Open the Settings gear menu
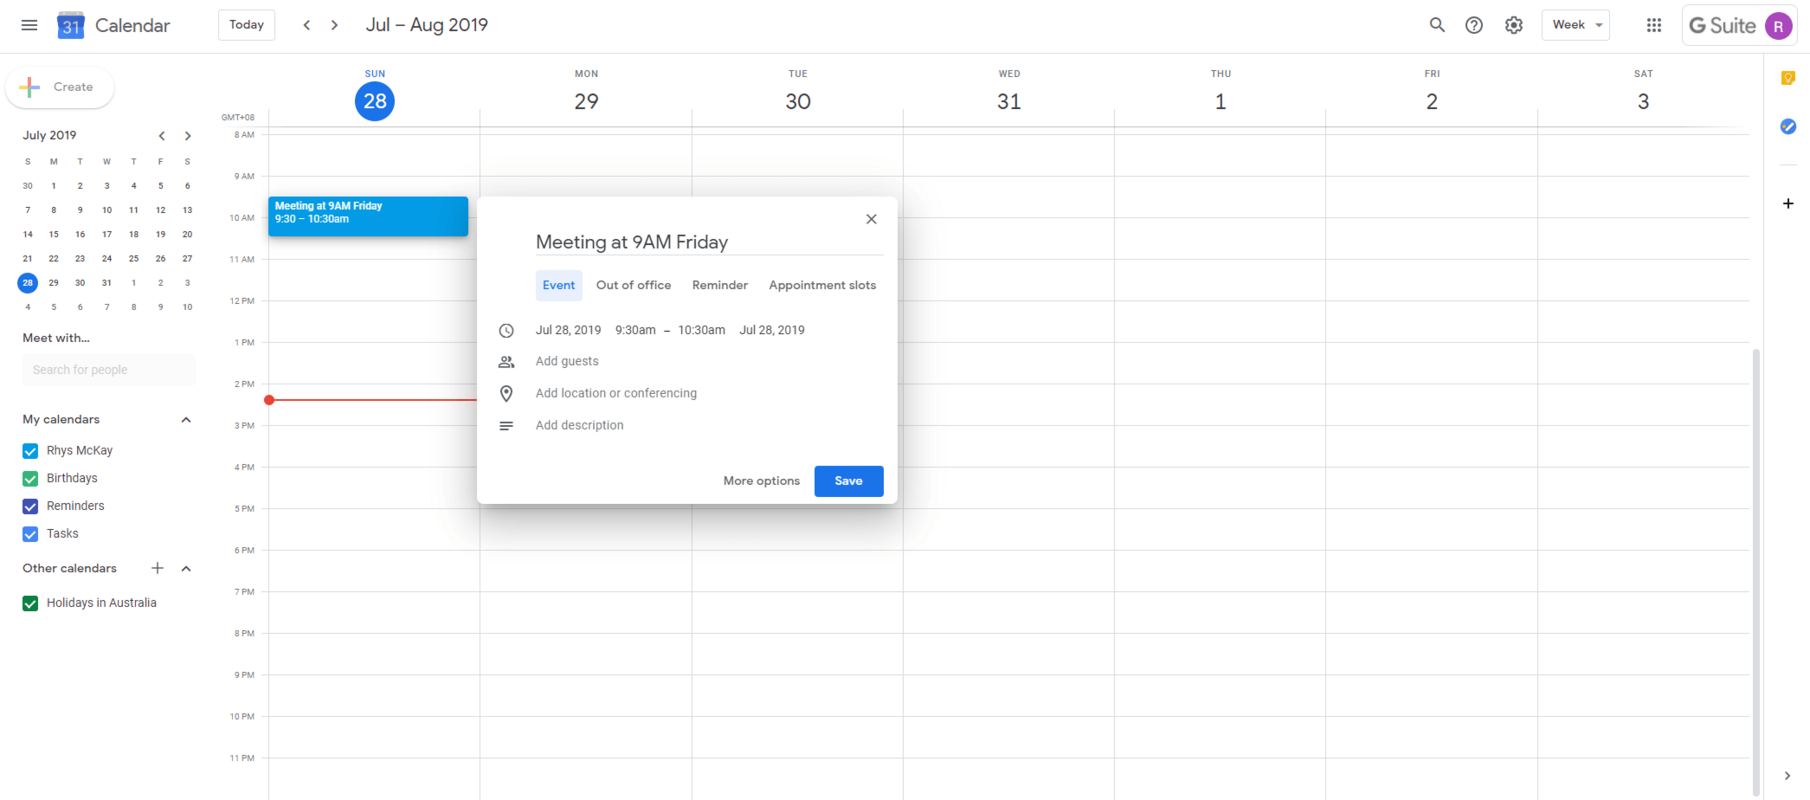Viewport: 1810px width, 800px height. [1514, 25]
